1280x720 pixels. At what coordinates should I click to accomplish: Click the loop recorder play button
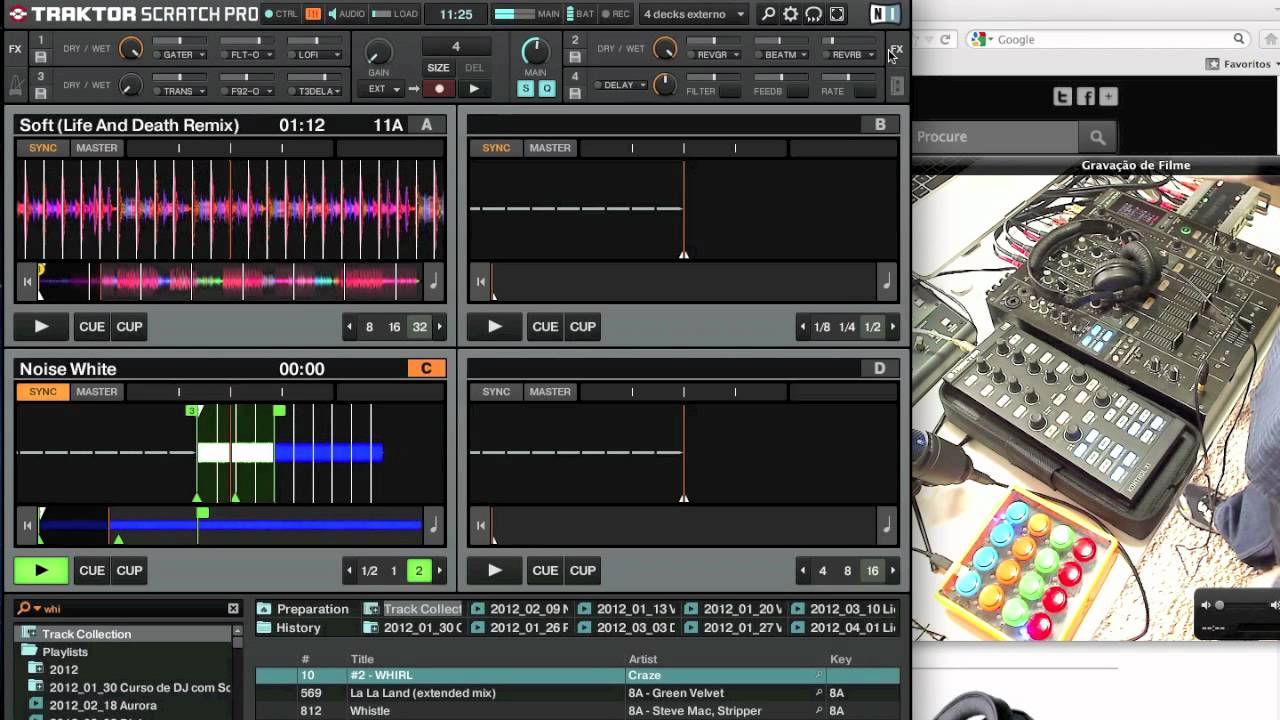pos(474,89)
